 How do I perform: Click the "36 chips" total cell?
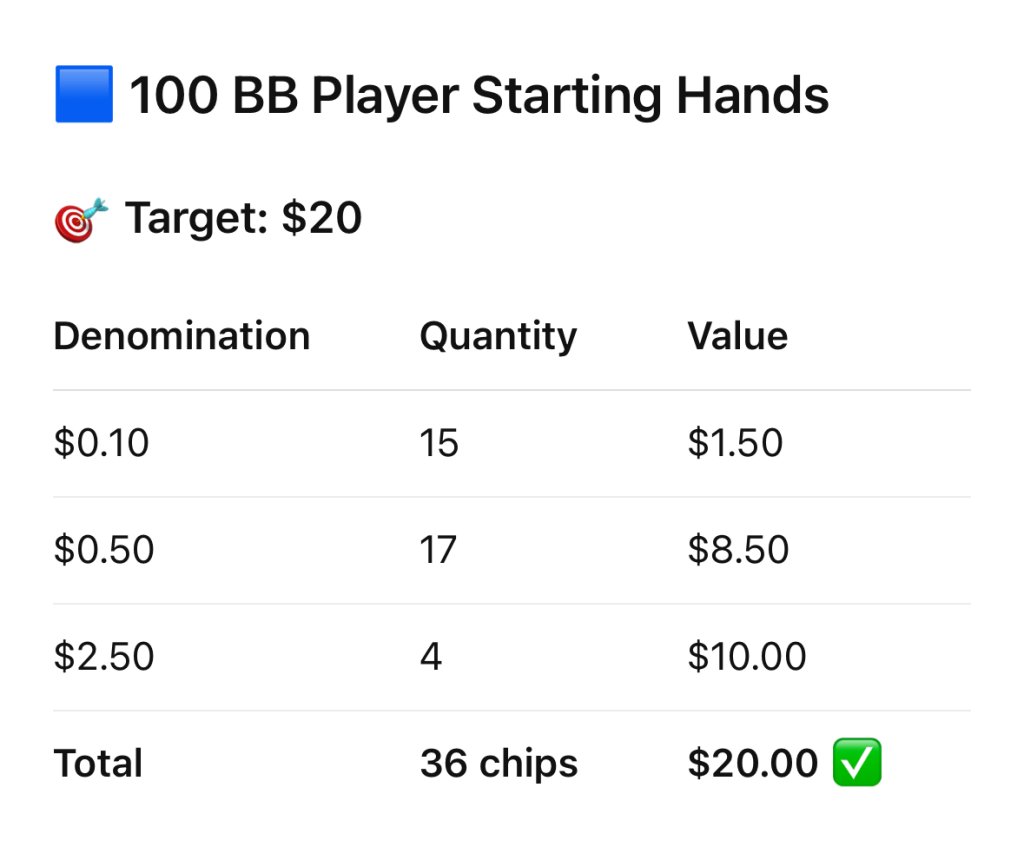498,764
